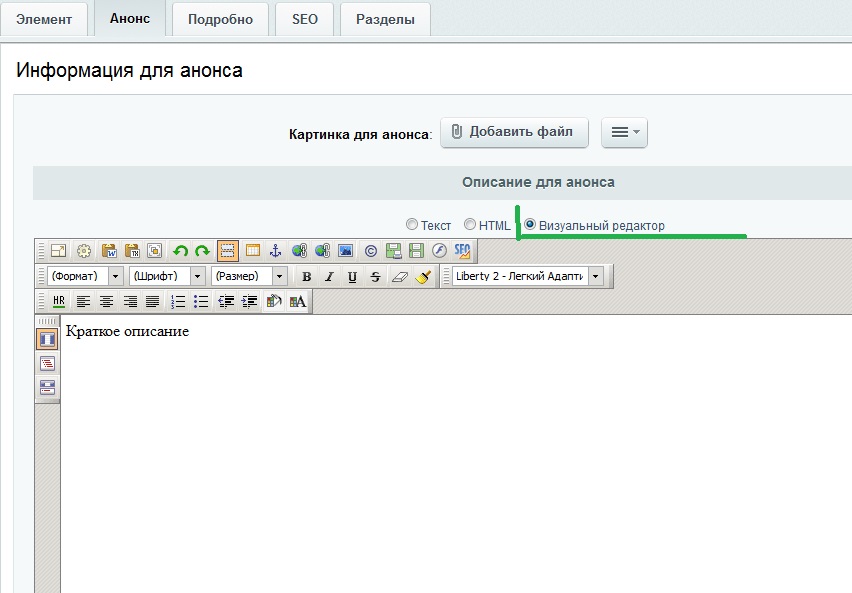Viewport: 852px width, 593px height.
Task: Align text right
Action: [x=130, y=301]
